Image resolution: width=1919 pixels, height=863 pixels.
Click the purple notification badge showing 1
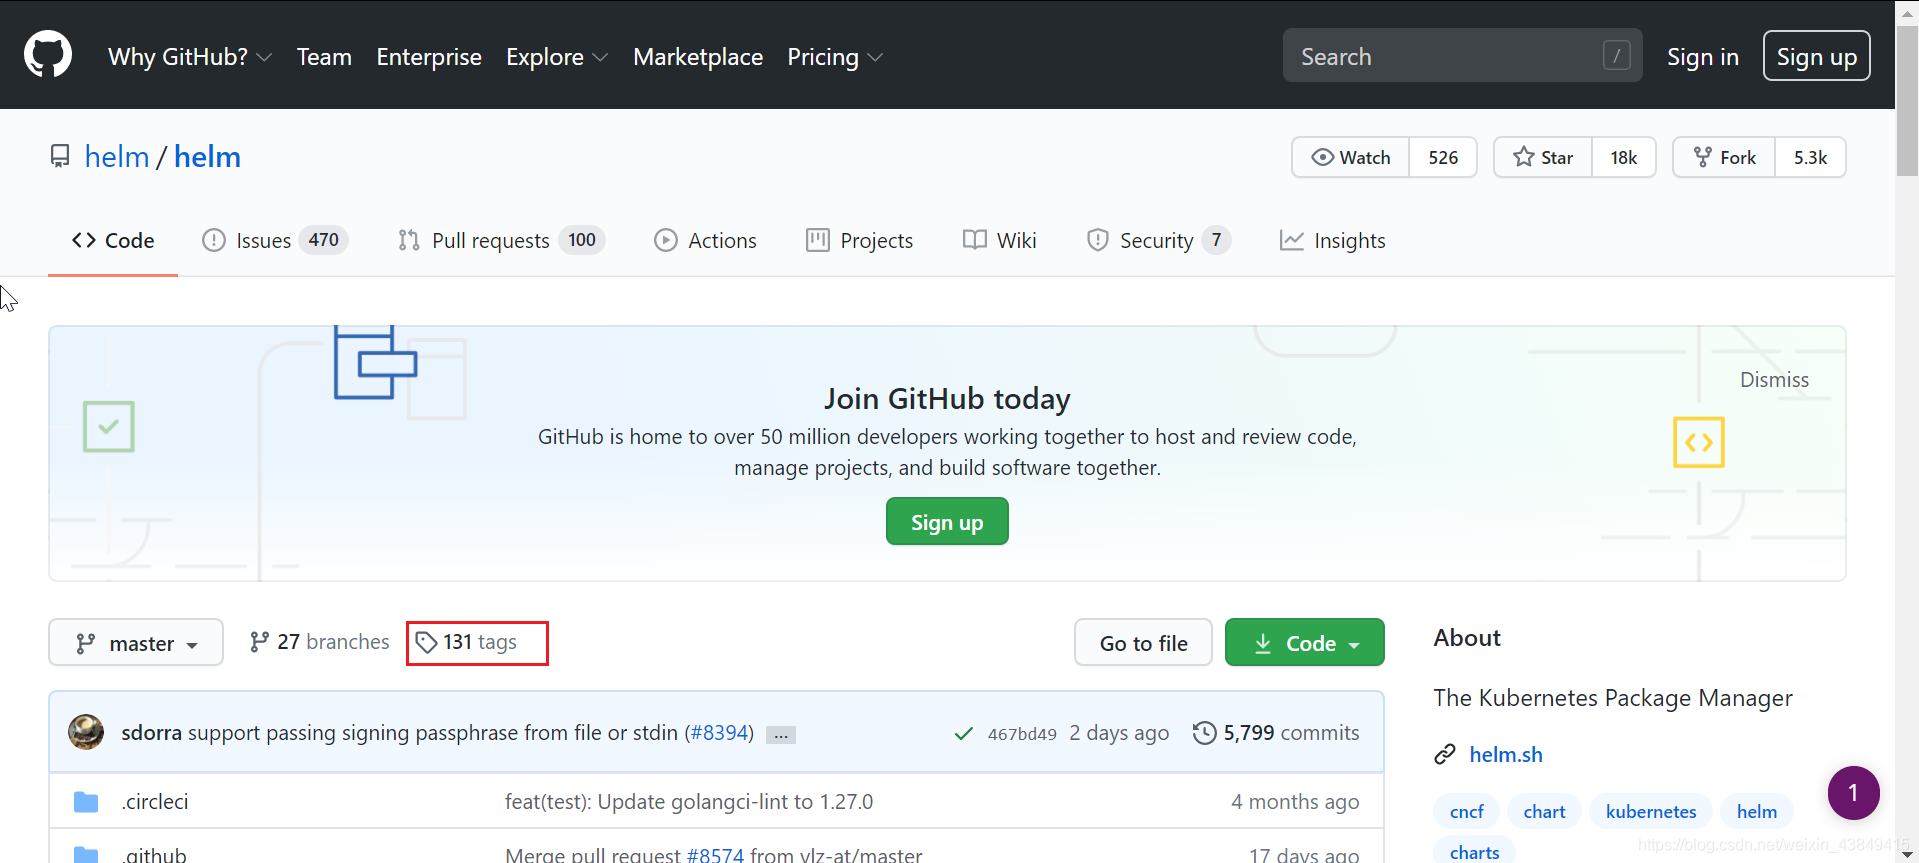[1853, 793]
